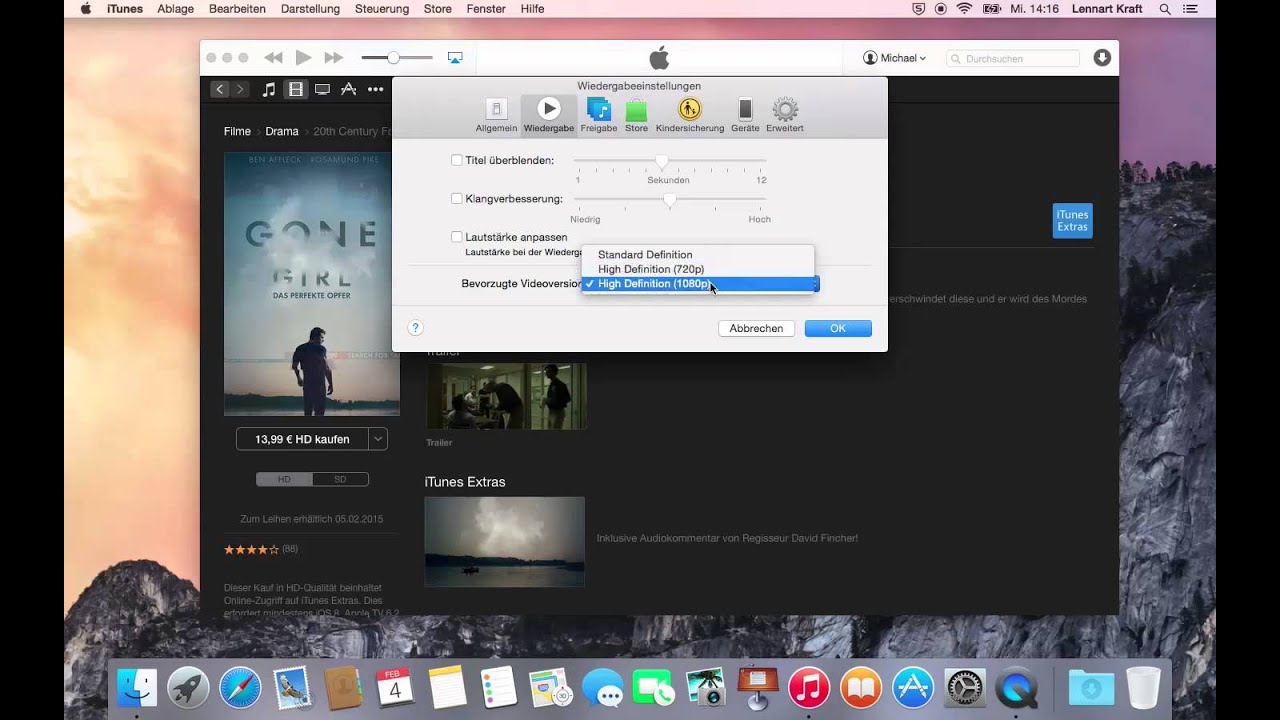
Task: Open the iTunes Extras preview thumbnail
Action: click(x=505, y=541)
